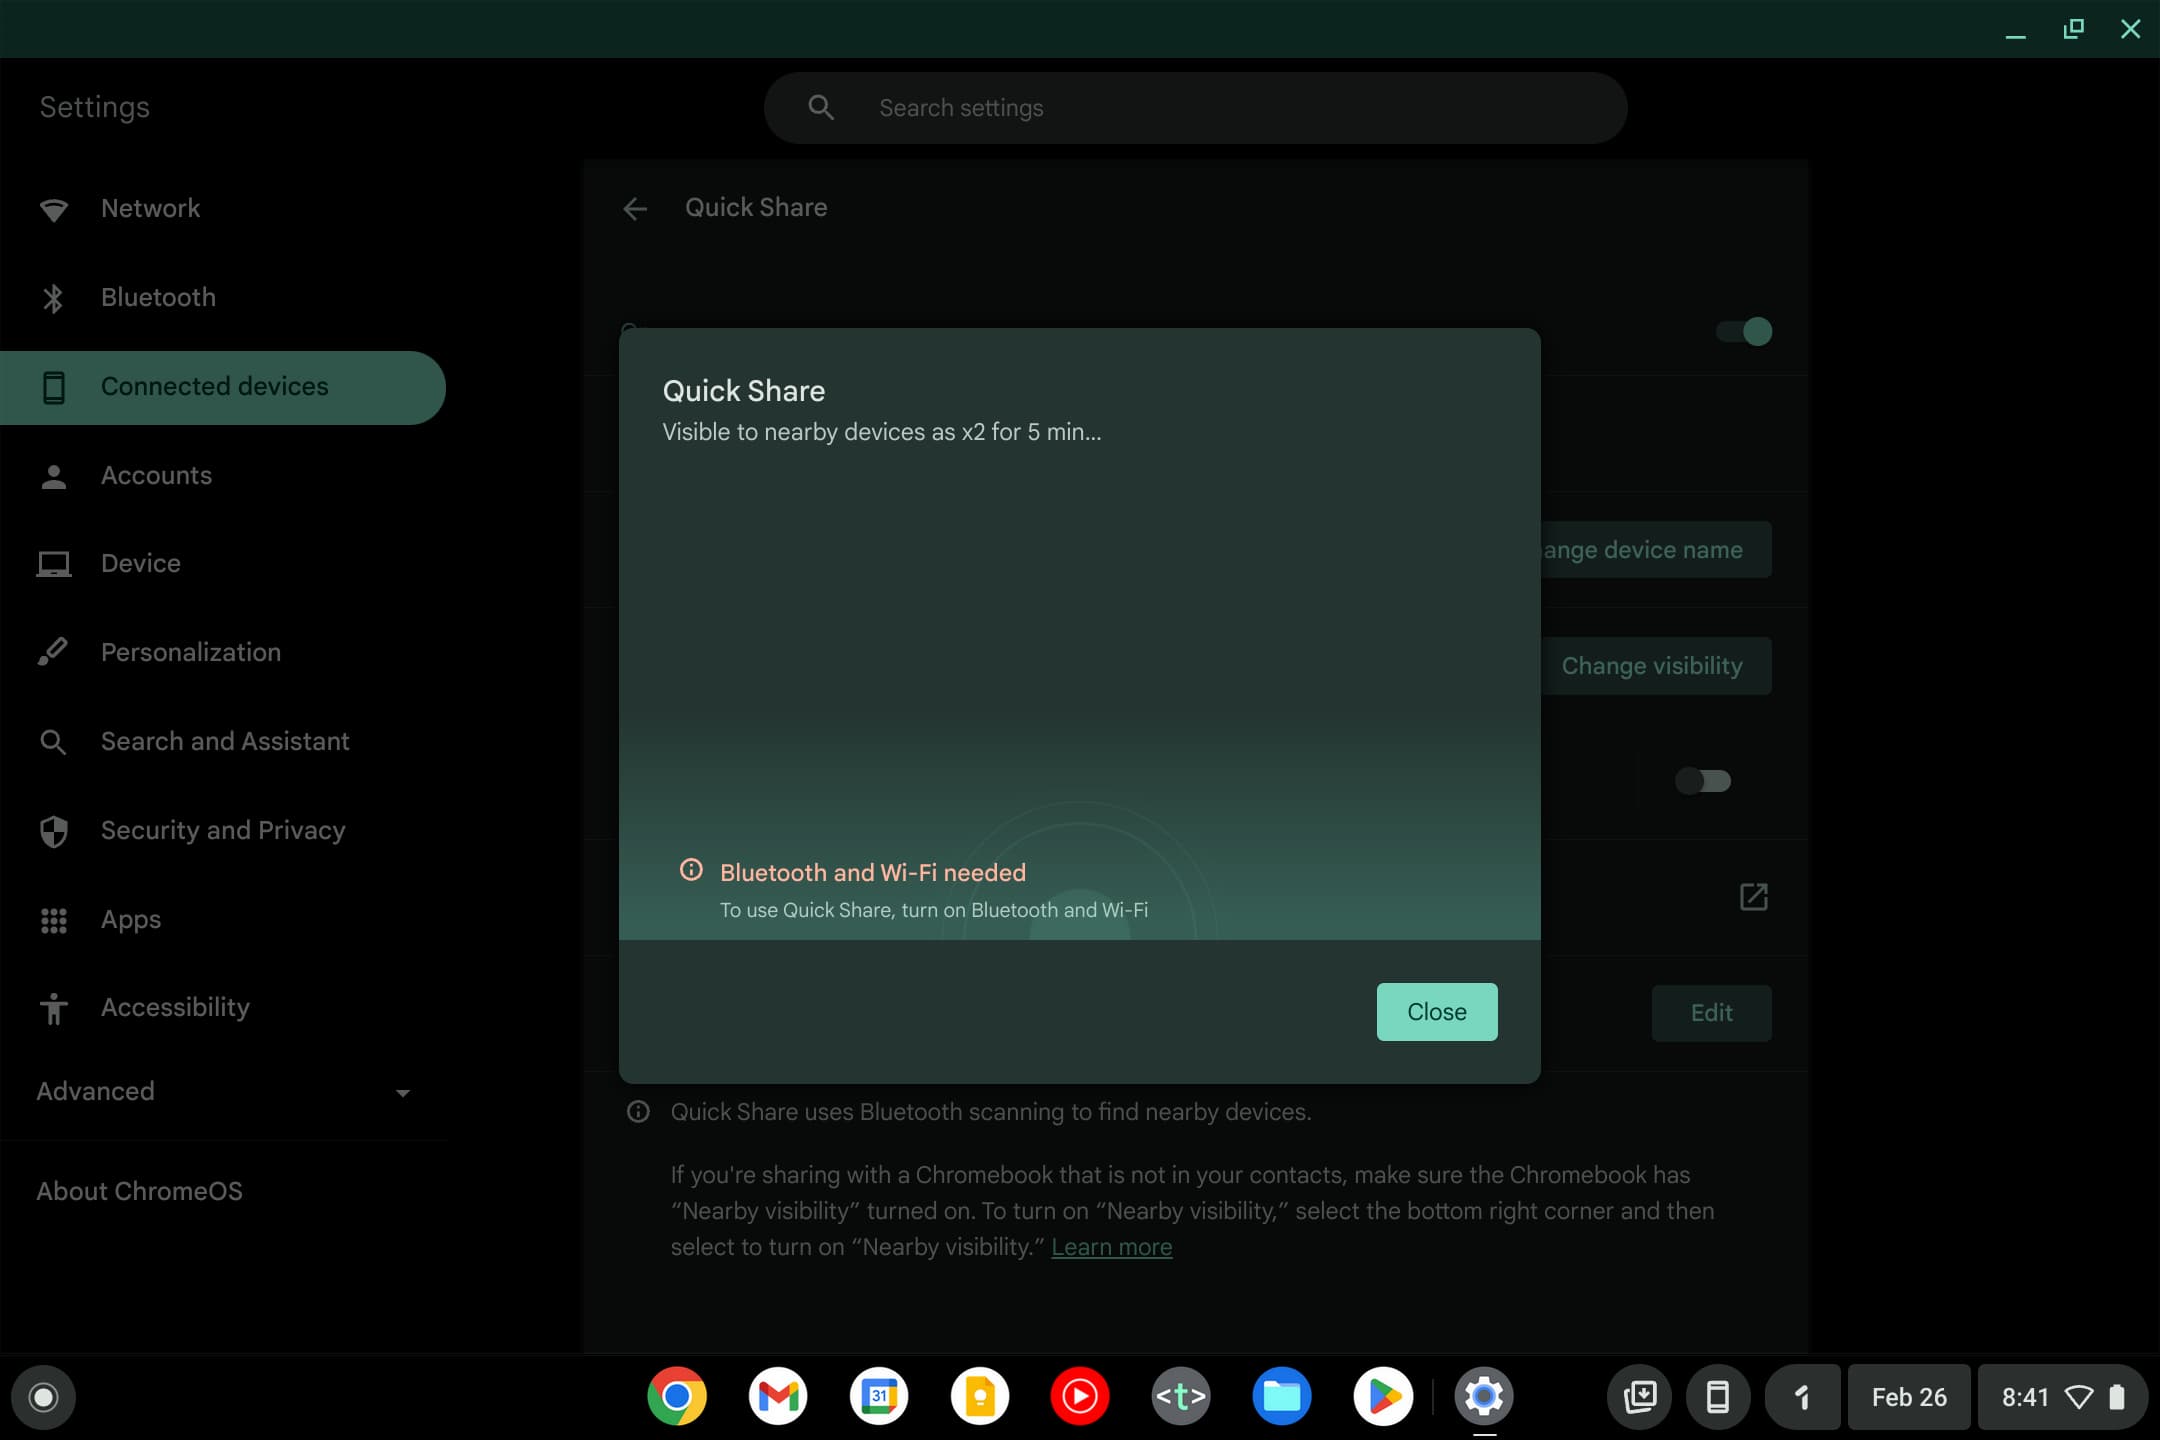Turn off the Quick Share main toggle
This screenshot has height=1440, width=2160.
[1745, 331]
